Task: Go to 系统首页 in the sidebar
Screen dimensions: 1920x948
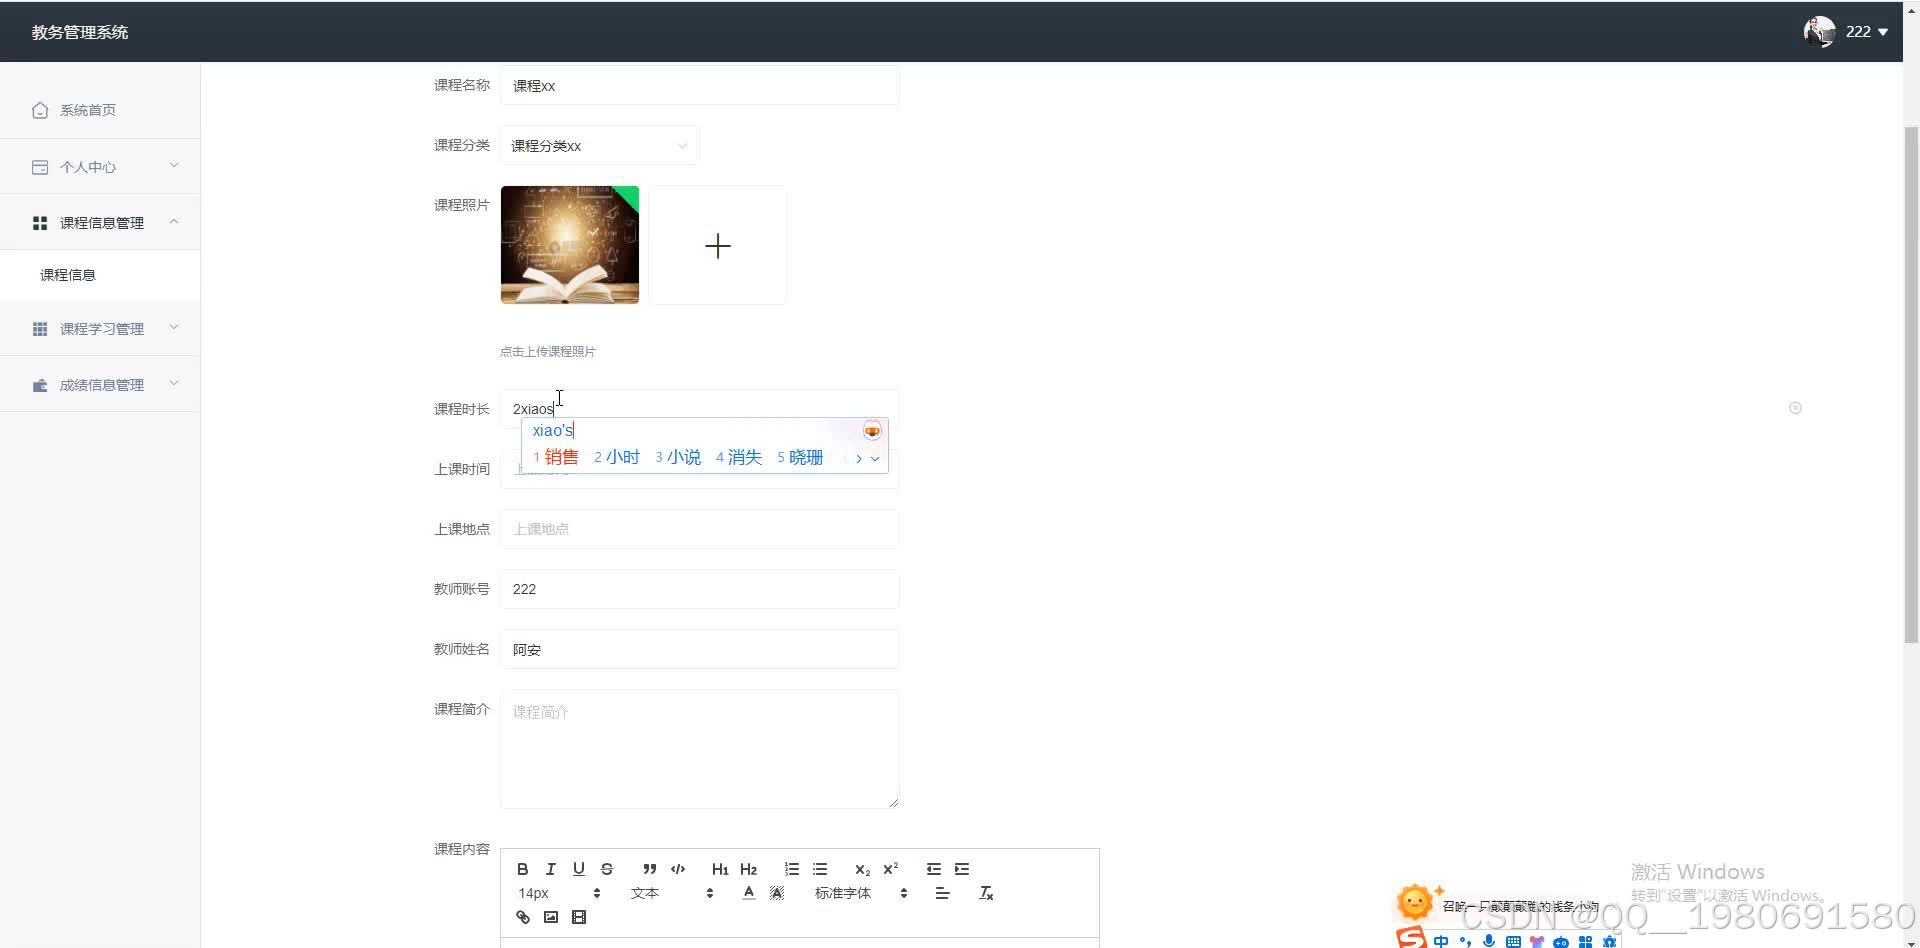Action: tap(100, 110)
